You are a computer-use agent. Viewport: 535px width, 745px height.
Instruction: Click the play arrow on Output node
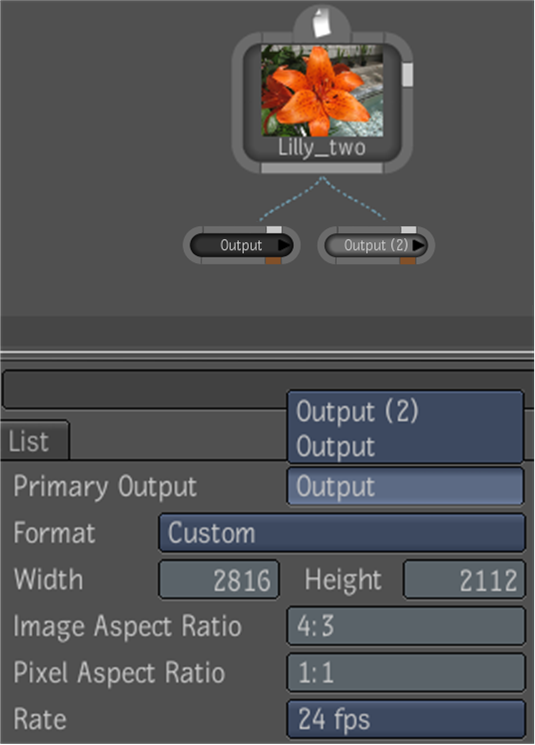[284, 245]
